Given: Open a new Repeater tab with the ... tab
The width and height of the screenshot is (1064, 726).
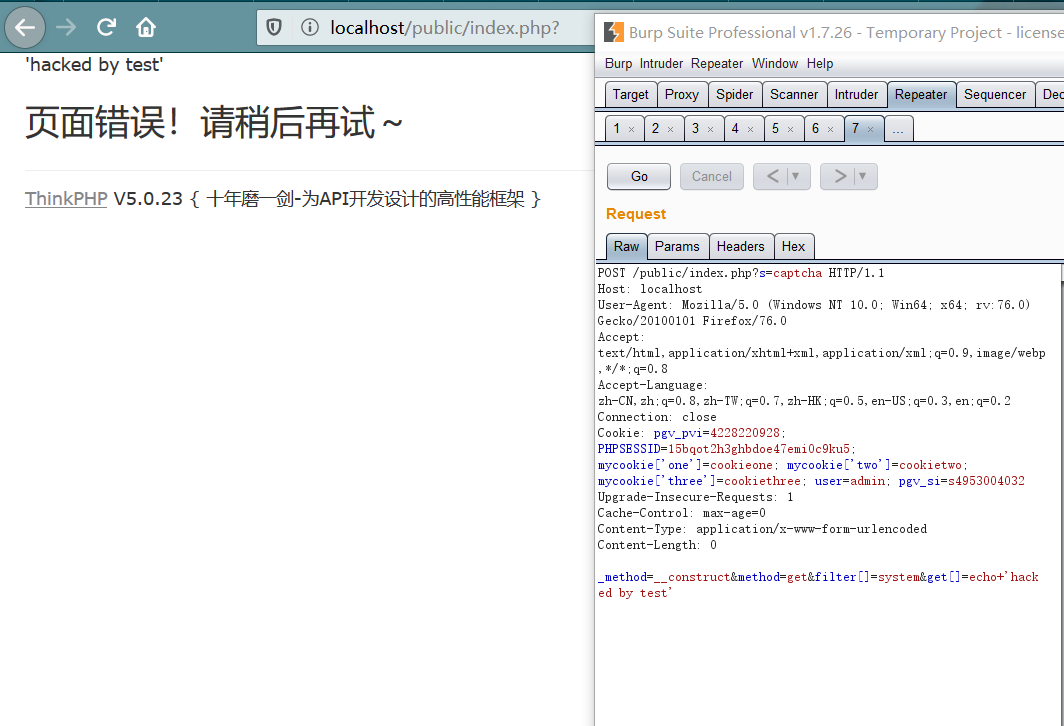Looking at the screenshot, I should click(x=898, y=128).
